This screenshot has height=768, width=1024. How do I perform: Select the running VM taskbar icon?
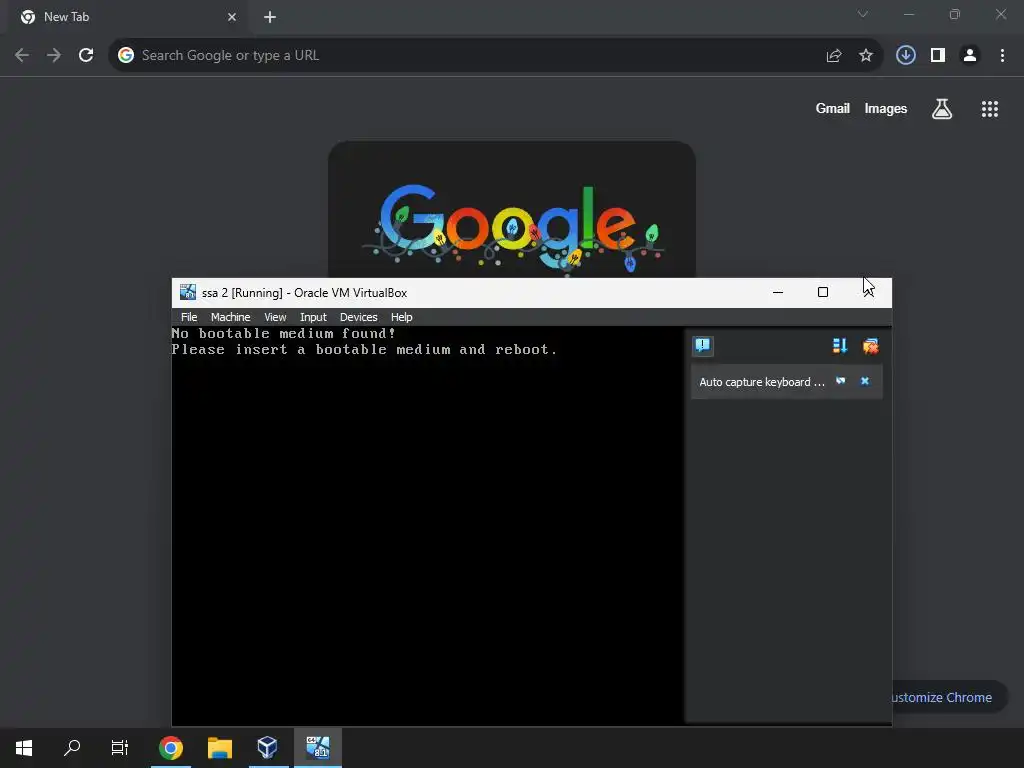[318, 748]
